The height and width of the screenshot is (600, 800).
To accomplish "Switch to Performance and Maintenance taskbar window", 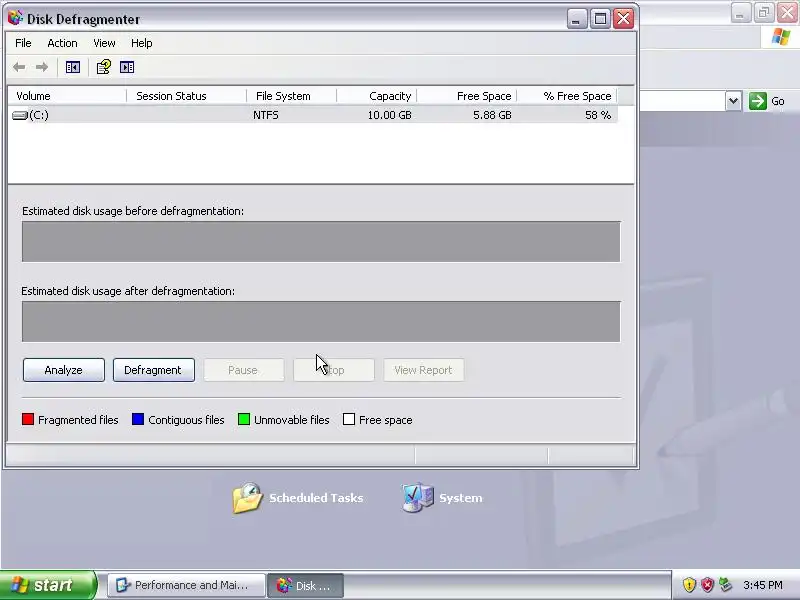I will coord(186,585).
